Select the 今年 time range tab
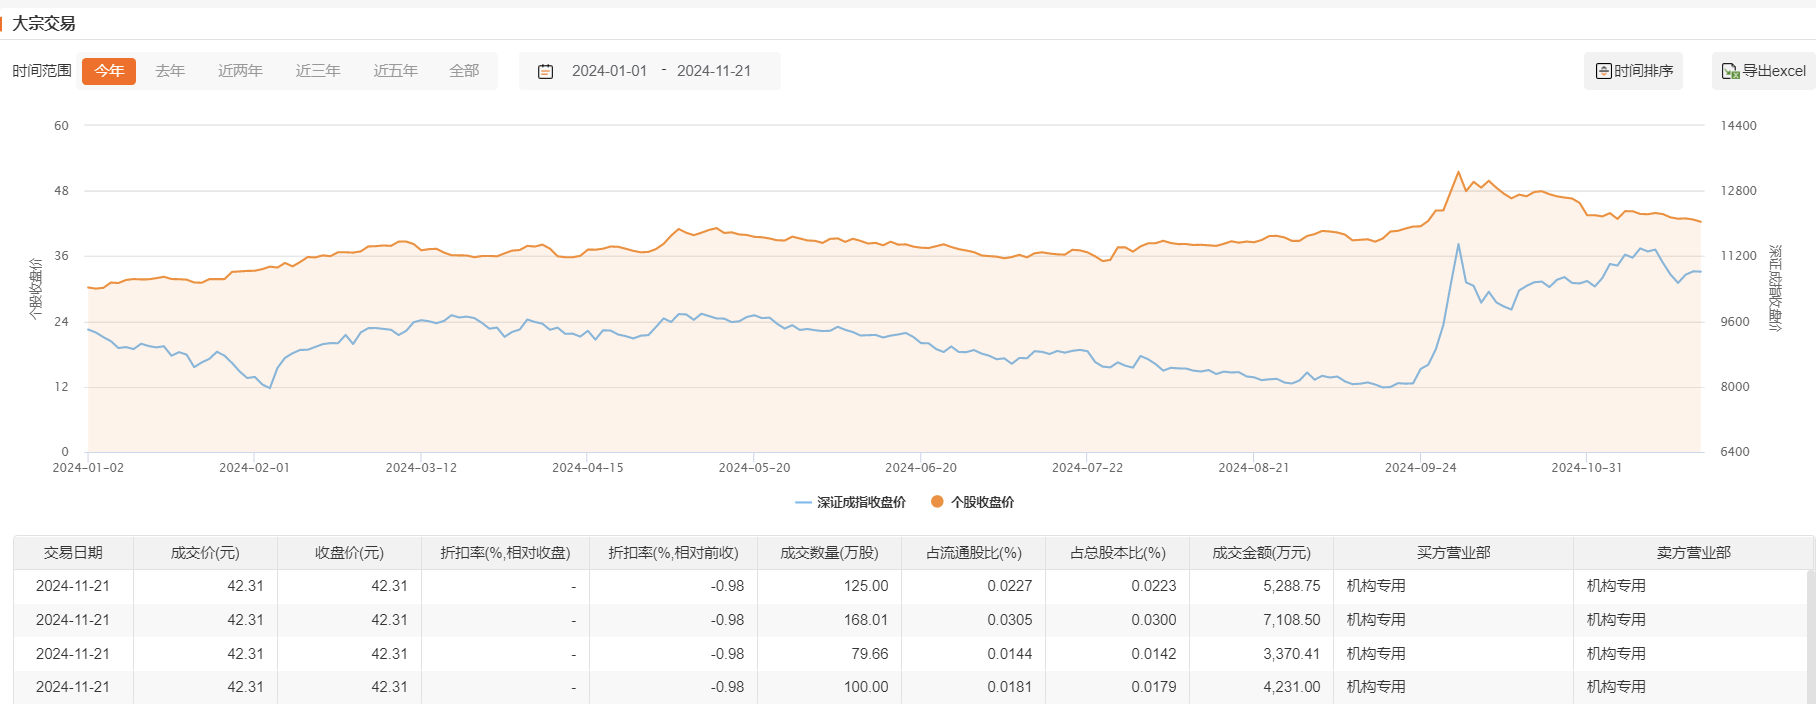Screen dimensions: 1816x704 pyautogui.click(x=109, y=71)
